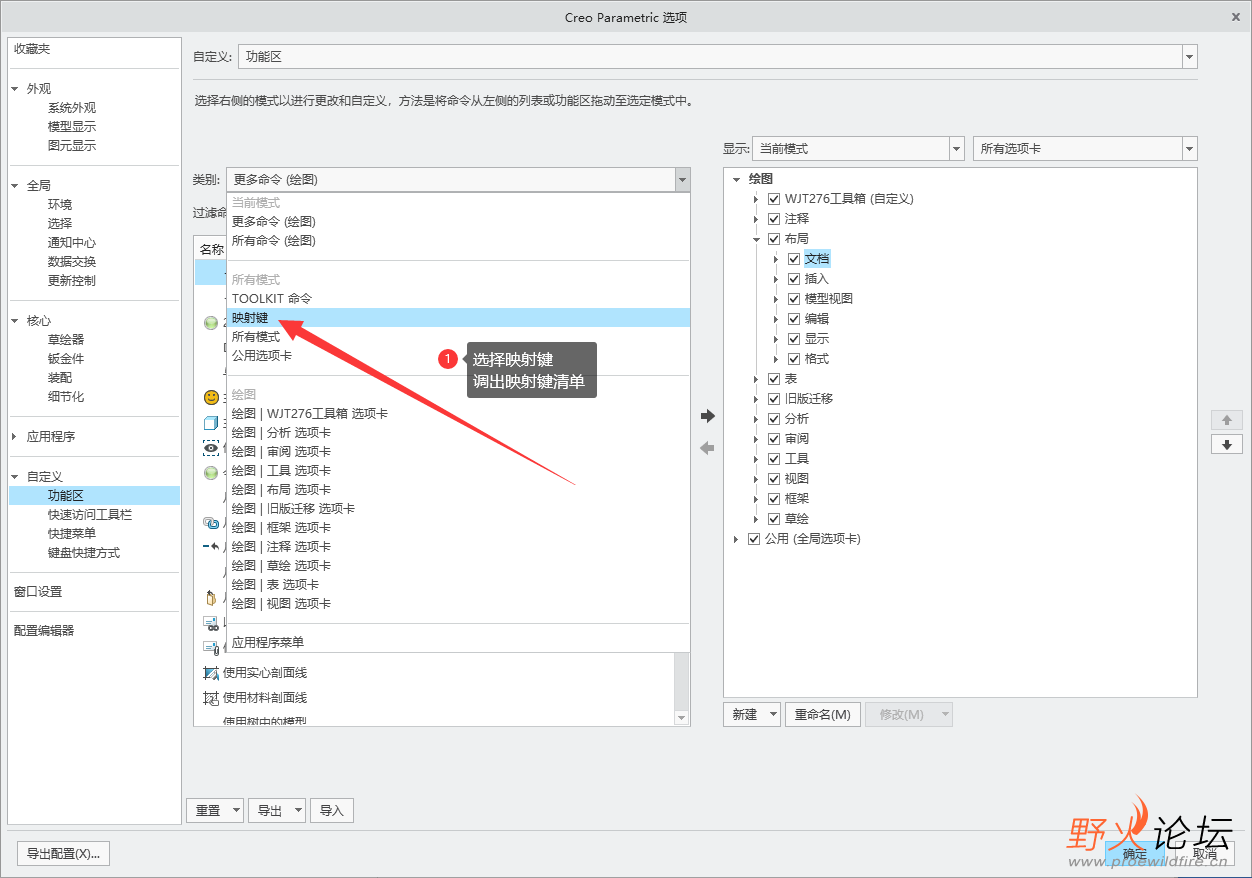
Task: Uncheck the 注释 tab checkbox
Action: pyautogui.click(x=774, y=219)
